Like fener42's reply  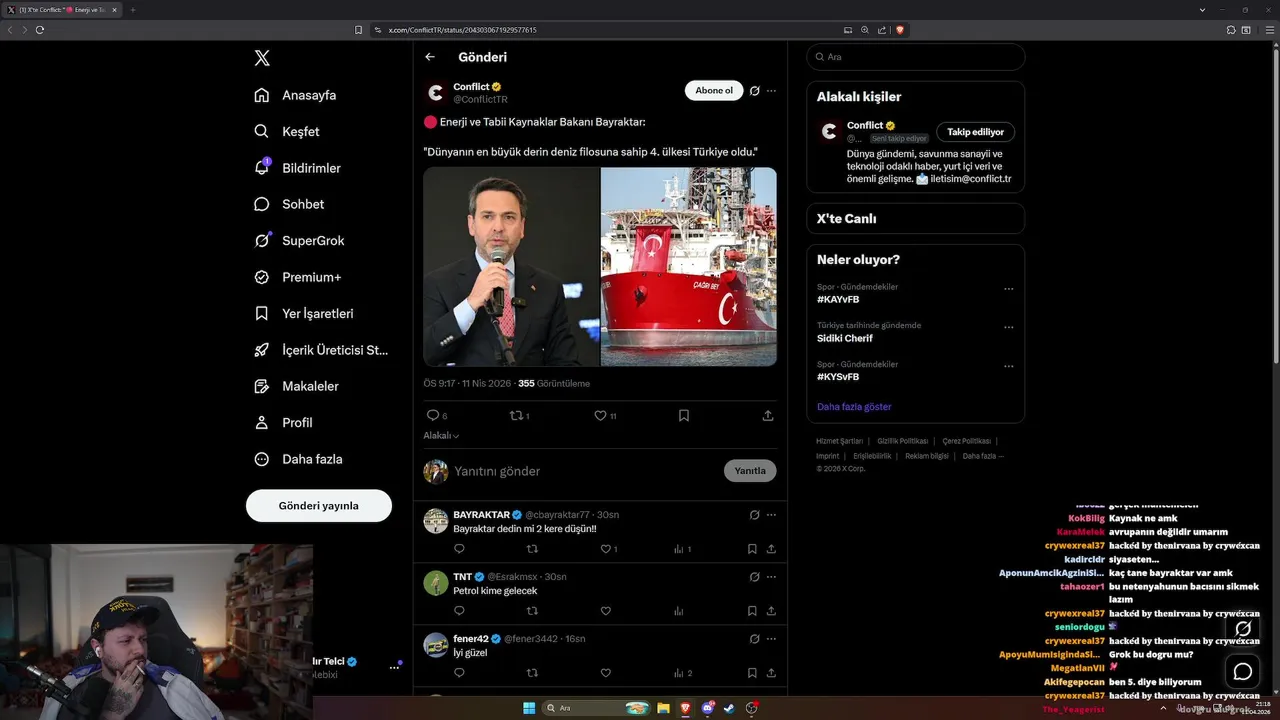click(605, 673)
